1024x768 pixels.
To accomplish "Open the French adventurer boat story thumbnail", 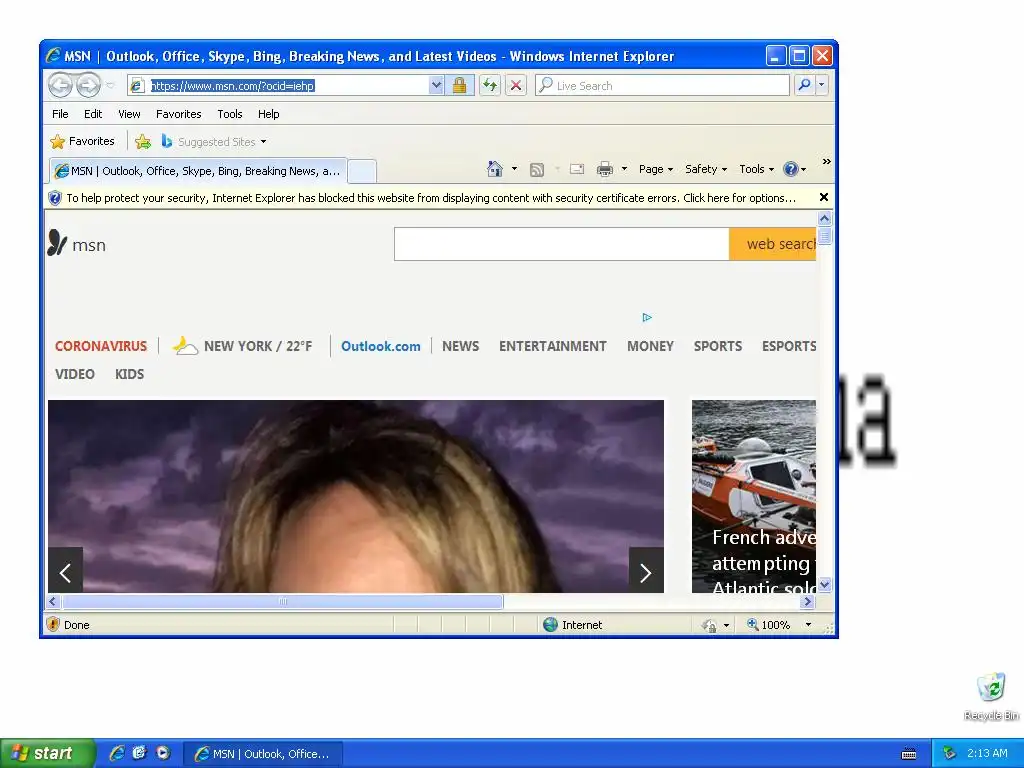I will pos(754,496).
